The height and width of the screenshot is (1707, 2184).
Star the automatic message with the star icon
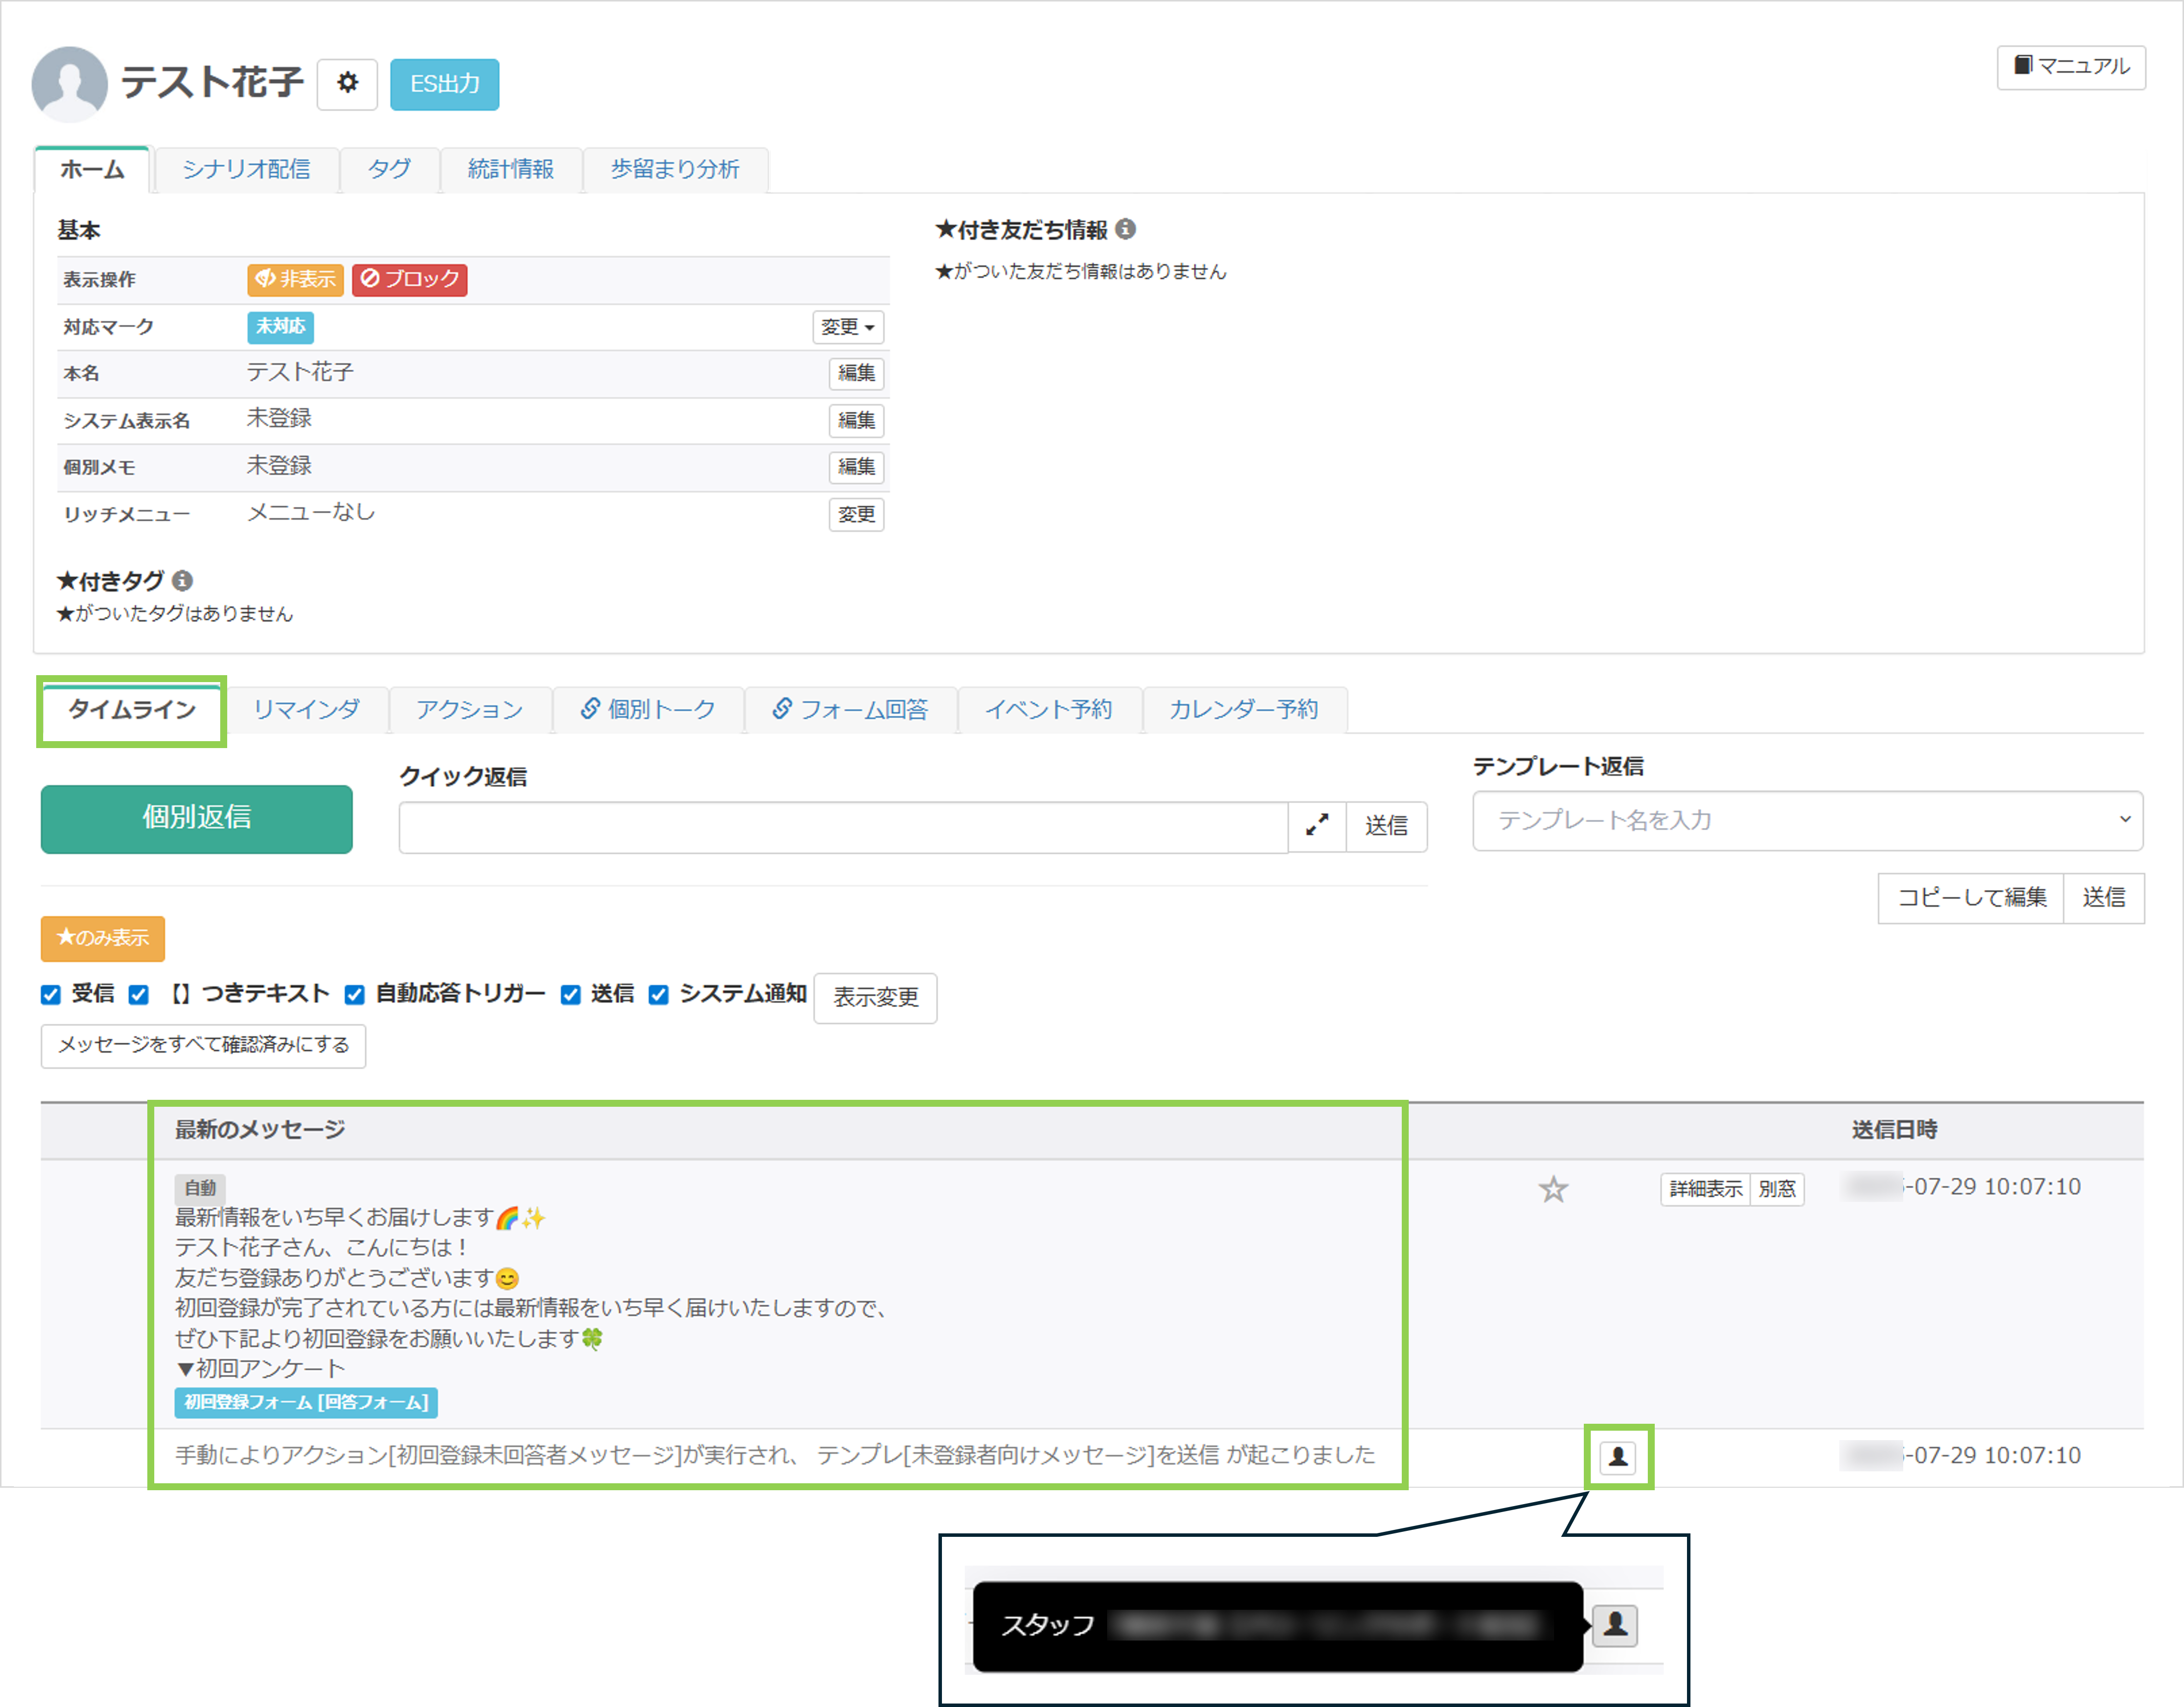coord(1553,1189)
